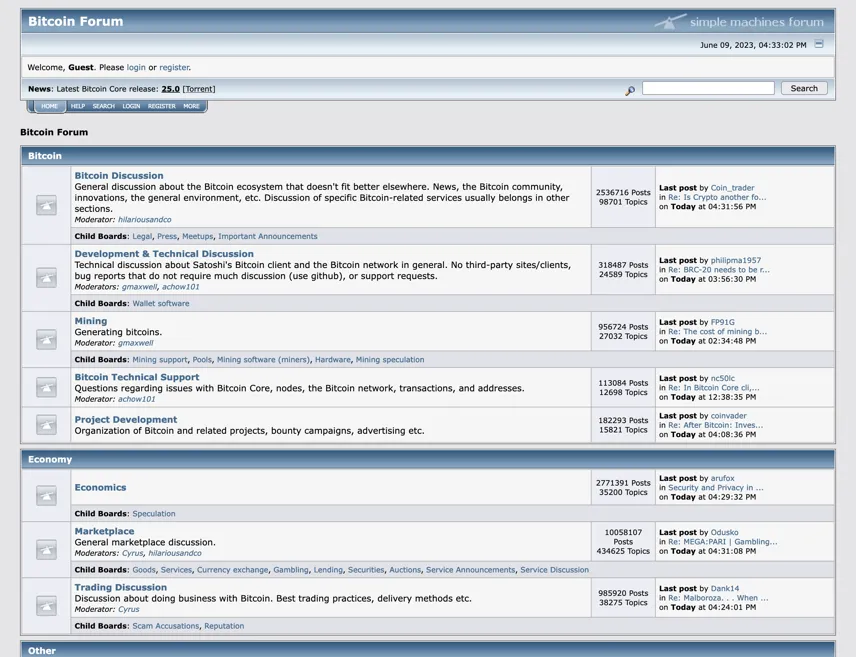Viewport: 856px width, 657px height.
Task: Open the Lending child board
Action: [328, 570]
